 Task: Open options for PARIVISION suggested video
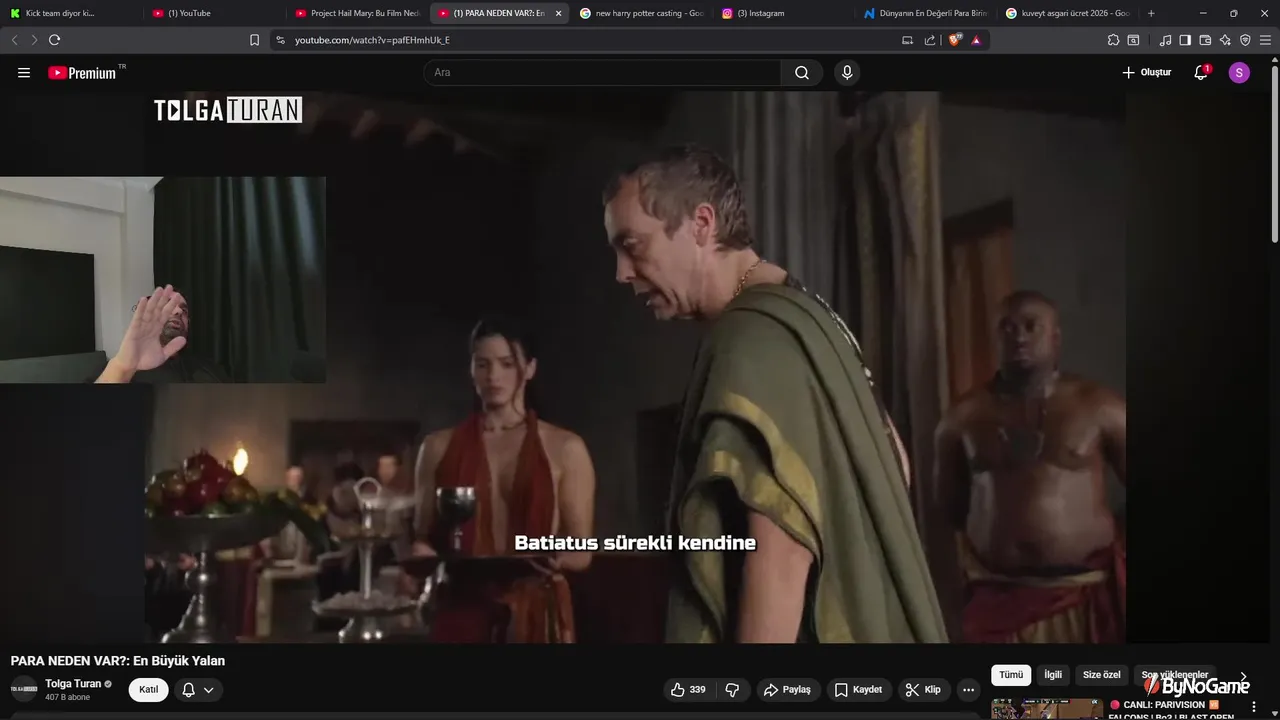[1253, 707]
